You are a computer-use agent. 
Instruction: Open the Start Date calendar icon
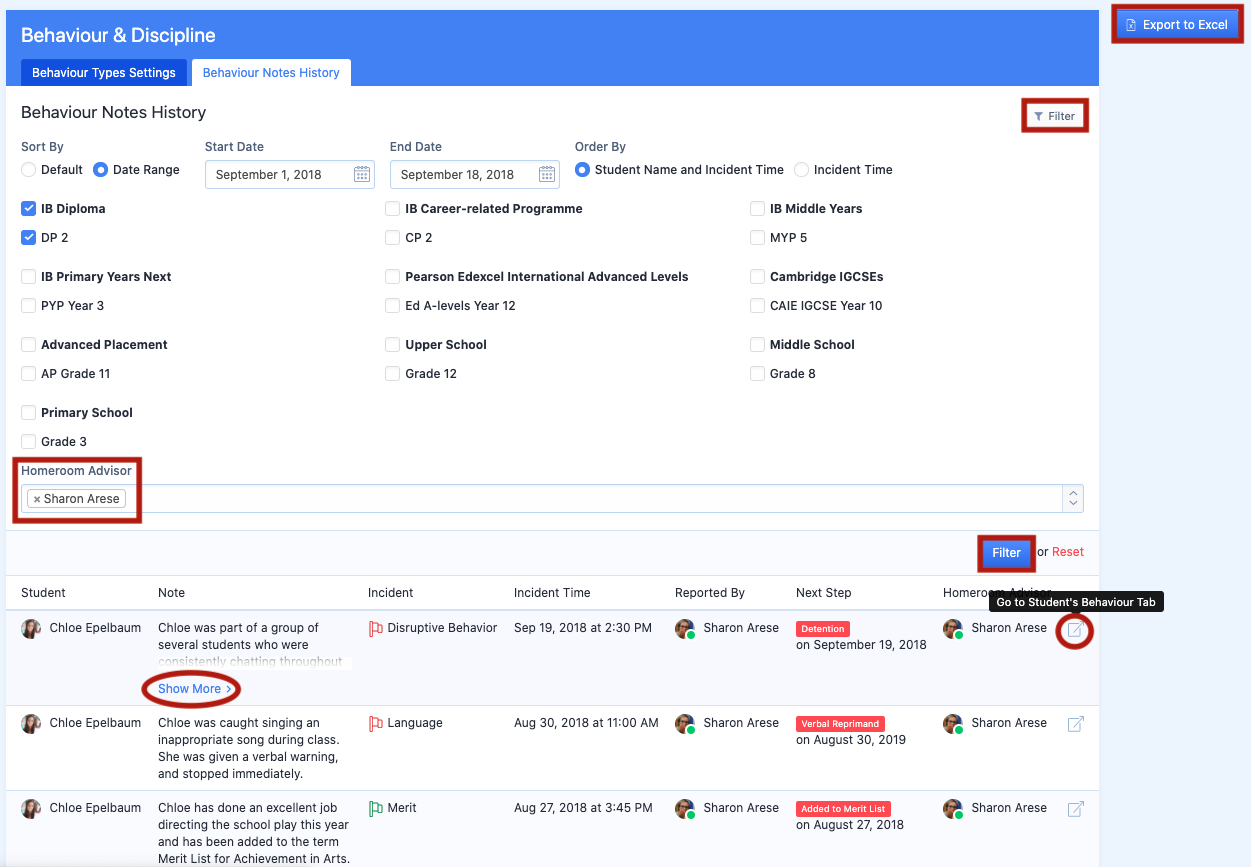362,174
